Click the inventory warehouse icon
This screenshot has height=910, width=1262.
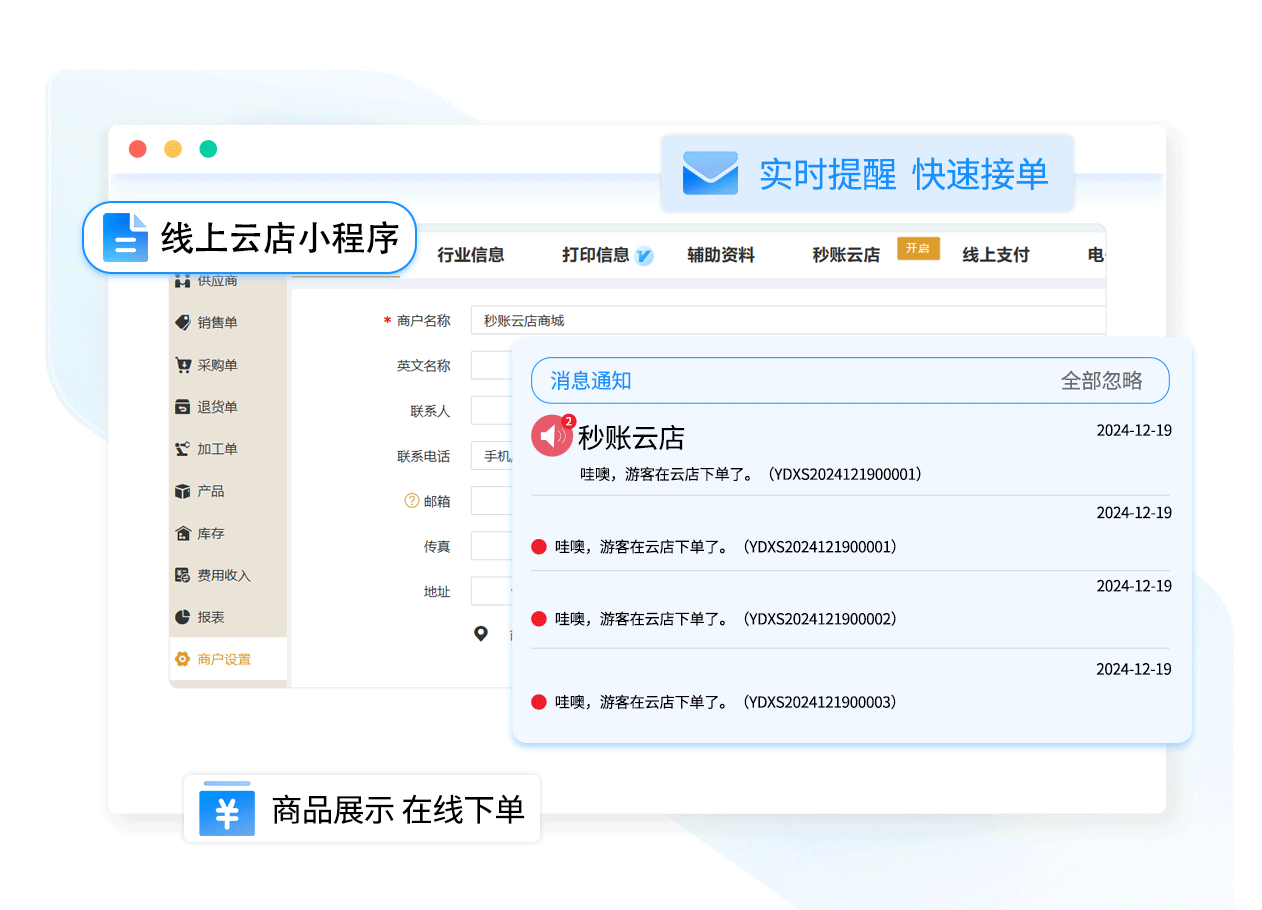[182, 534]
